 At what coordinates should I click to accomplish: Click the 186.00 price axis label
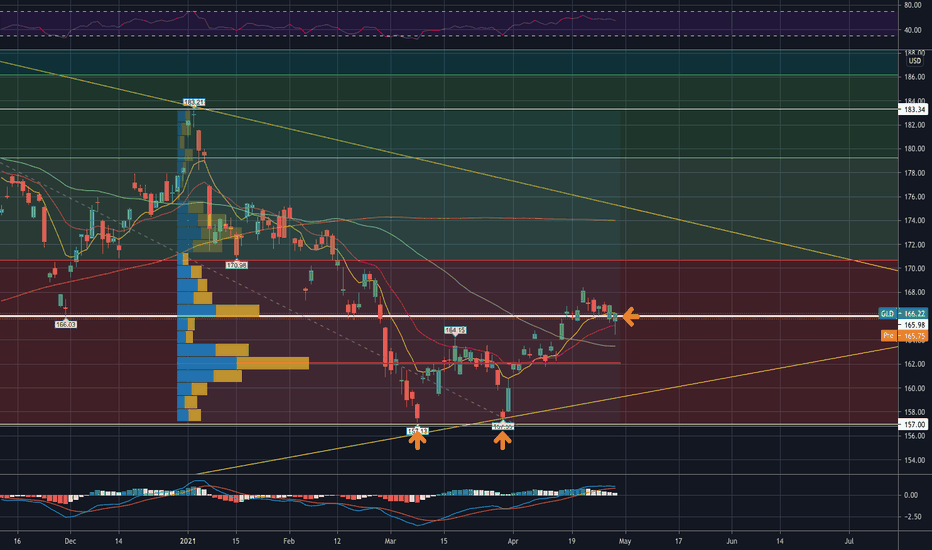[914, 77]
